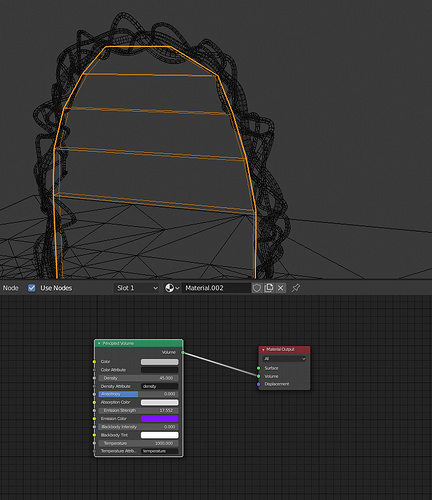This screenshot has width=432, height=500.
Task: Click the Absorption Color input socket
Action: pos(94,402)
